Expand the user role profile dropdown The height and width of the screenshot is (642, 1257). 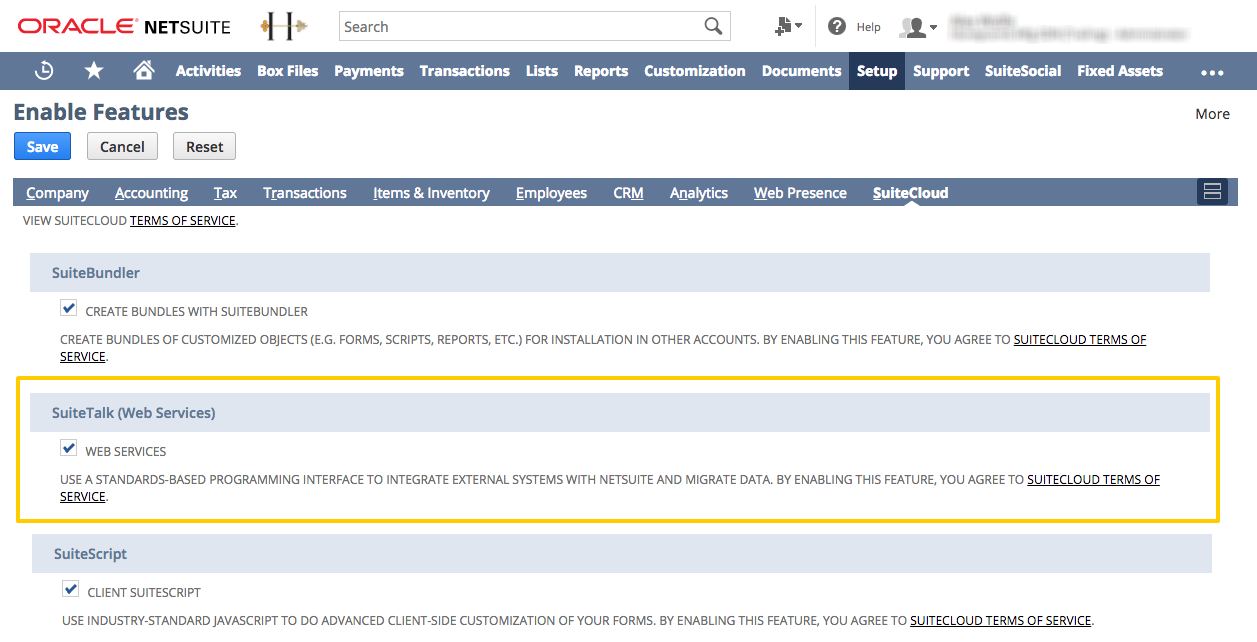click(x=919, y=28)
